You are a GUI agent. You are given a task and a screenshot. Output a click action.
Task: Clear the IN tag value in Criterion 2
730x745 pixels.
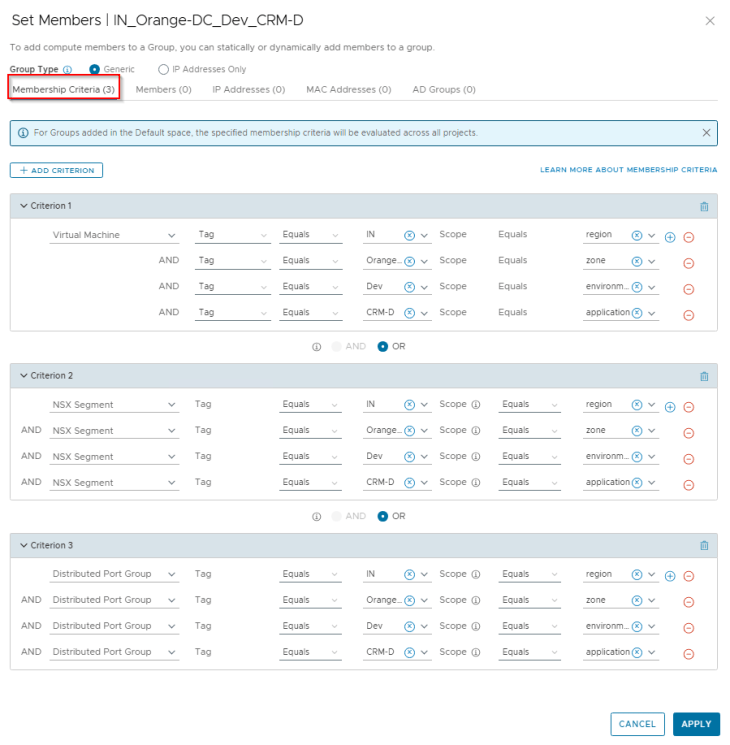pos(409,406)
